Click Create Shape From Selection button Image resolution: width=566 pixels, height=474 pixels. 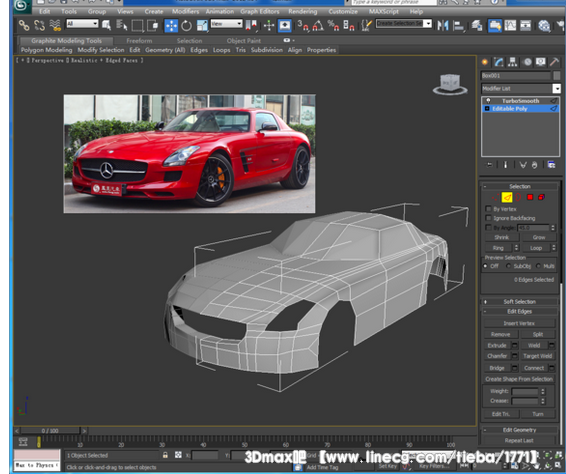pos(519,379)
